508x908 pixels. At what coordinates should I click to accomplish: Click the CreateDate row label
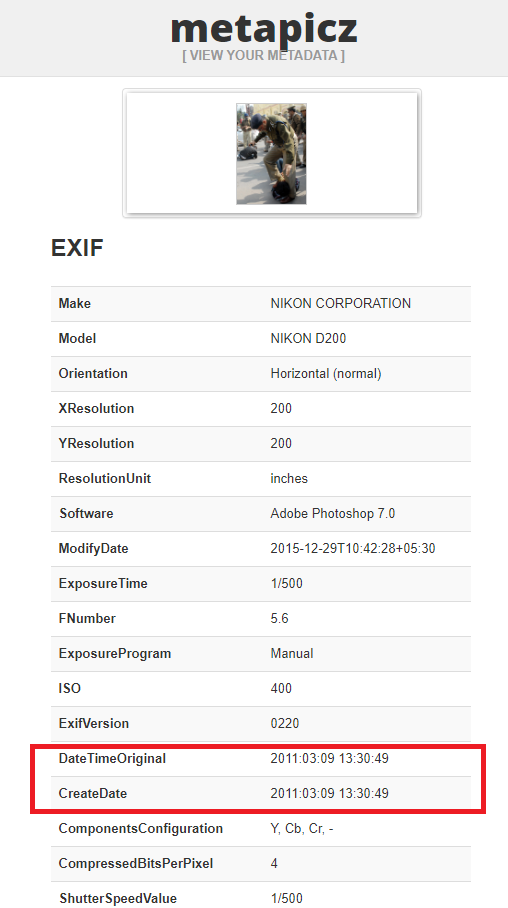(93, 793)
